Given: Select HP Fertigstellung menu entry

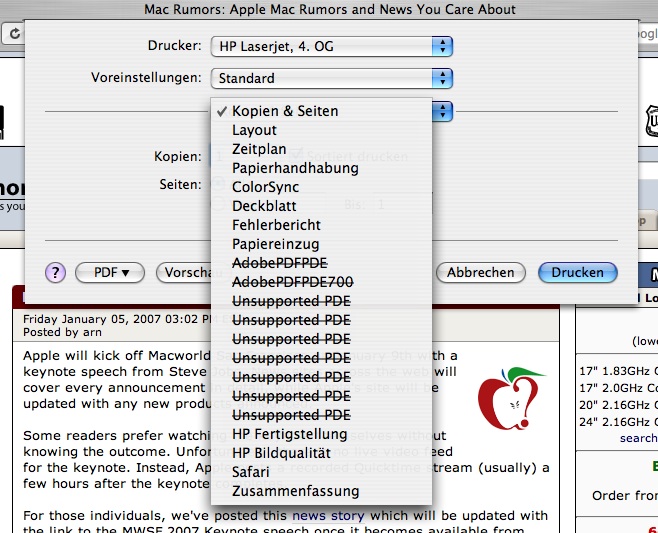Looking at the screenshot, I should [x=321, y=434].
